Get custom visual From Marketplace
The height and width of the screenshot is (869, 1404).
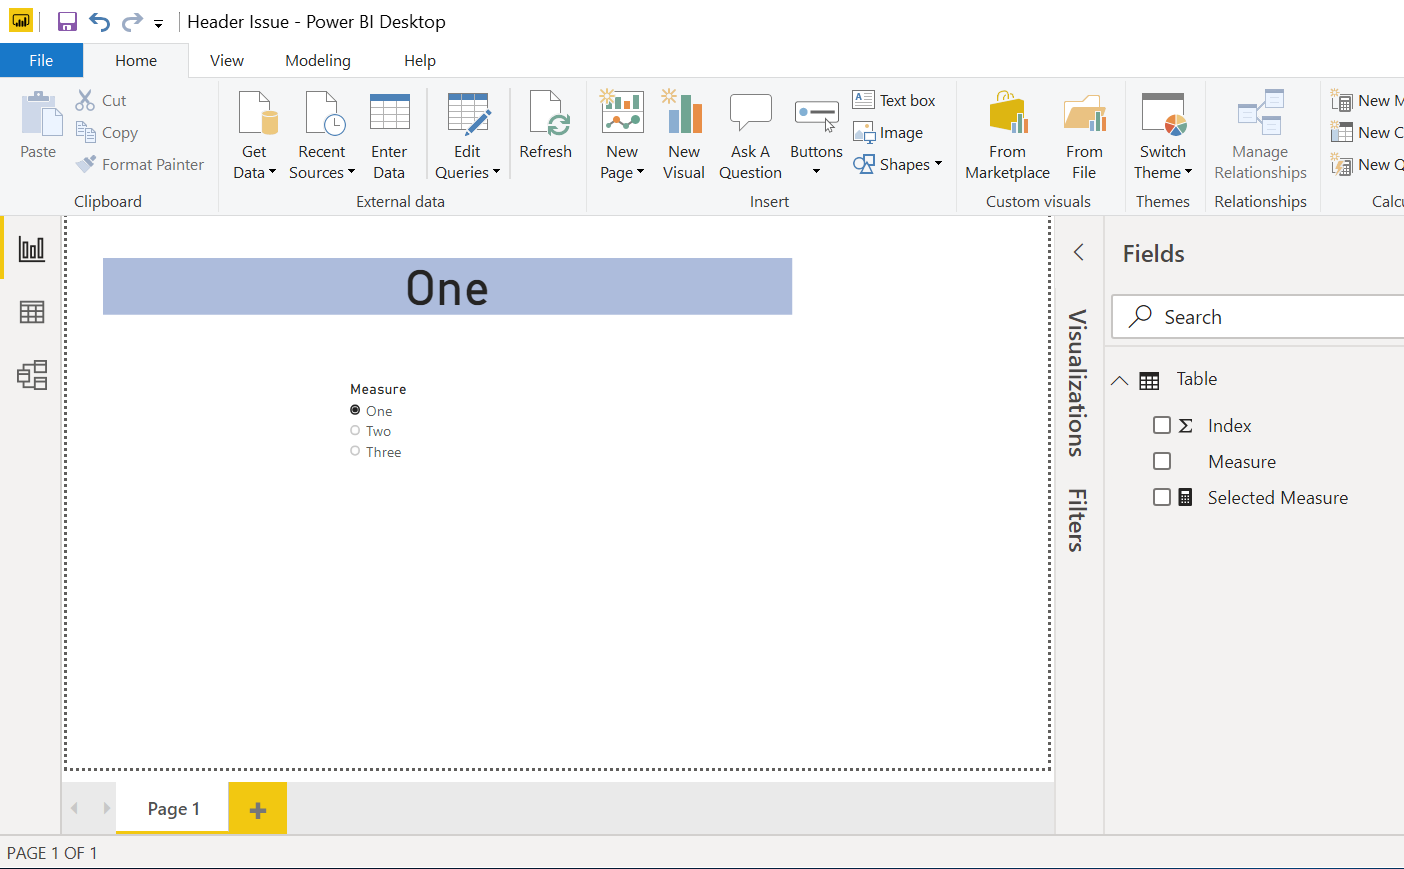point(1008,135)
